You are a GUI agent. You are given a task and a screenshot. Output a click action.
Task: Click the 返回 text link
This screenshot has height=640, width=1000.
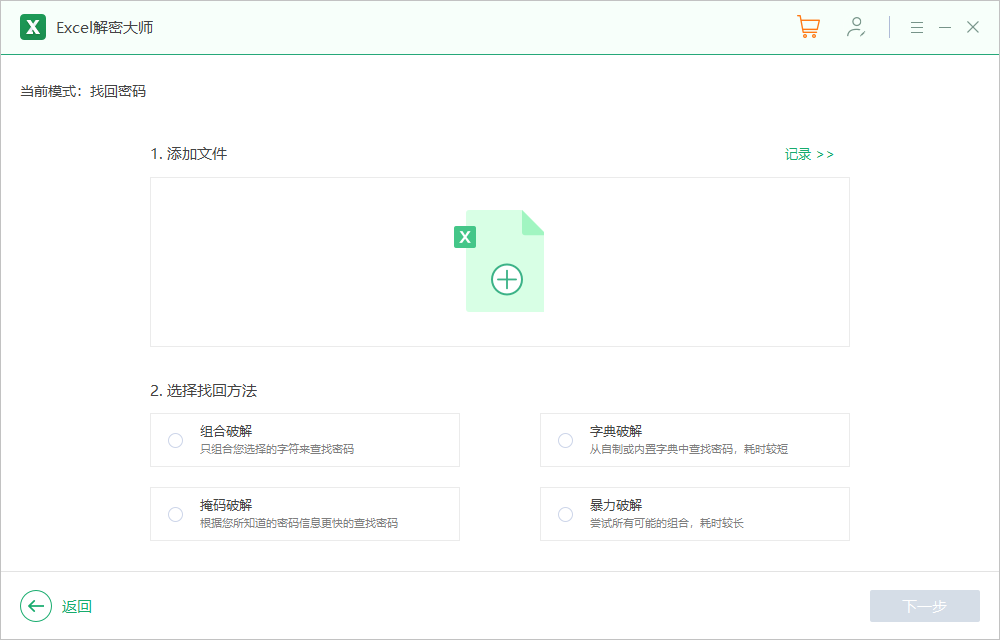click(x=77, y=606)
